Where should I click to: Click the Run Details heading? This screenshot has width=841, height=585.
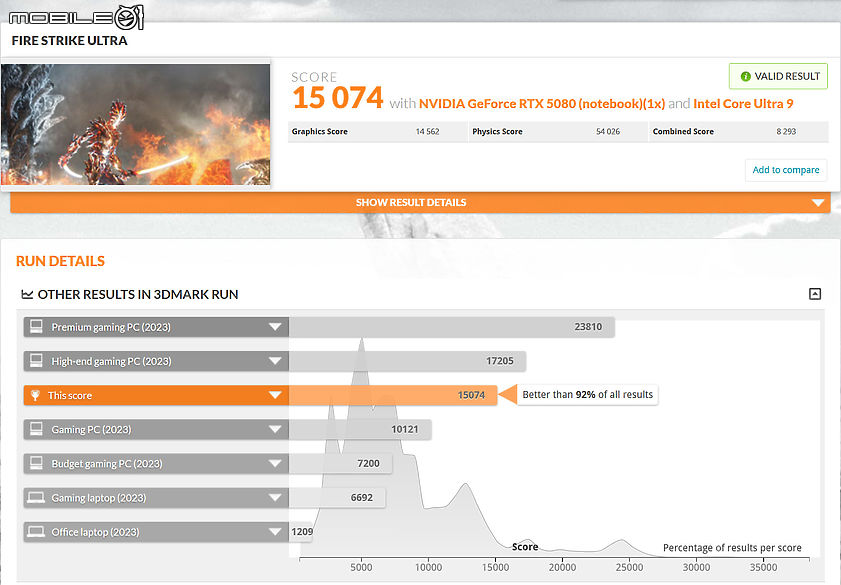(x=60, y=261)
